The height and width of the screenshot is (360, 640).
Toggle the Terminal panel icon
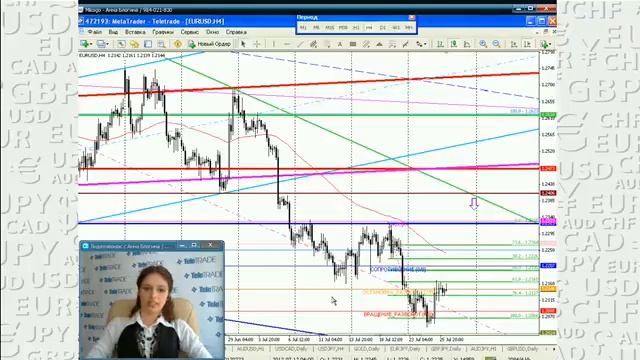[x=161, y=44]
